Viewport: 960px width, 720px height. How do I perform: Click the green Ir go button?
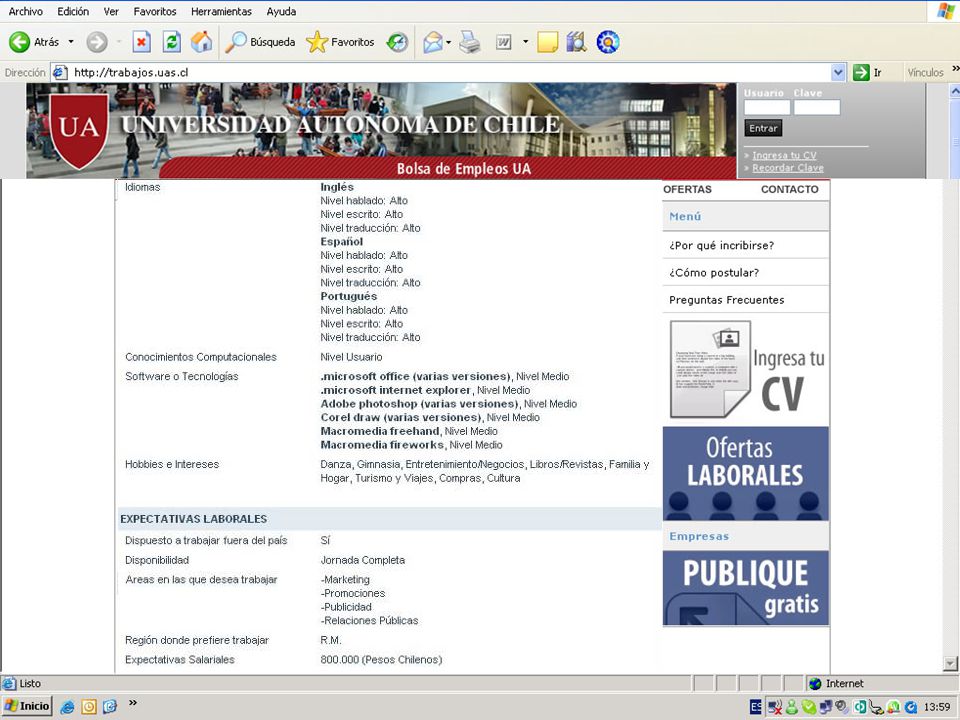coord(868,72)
